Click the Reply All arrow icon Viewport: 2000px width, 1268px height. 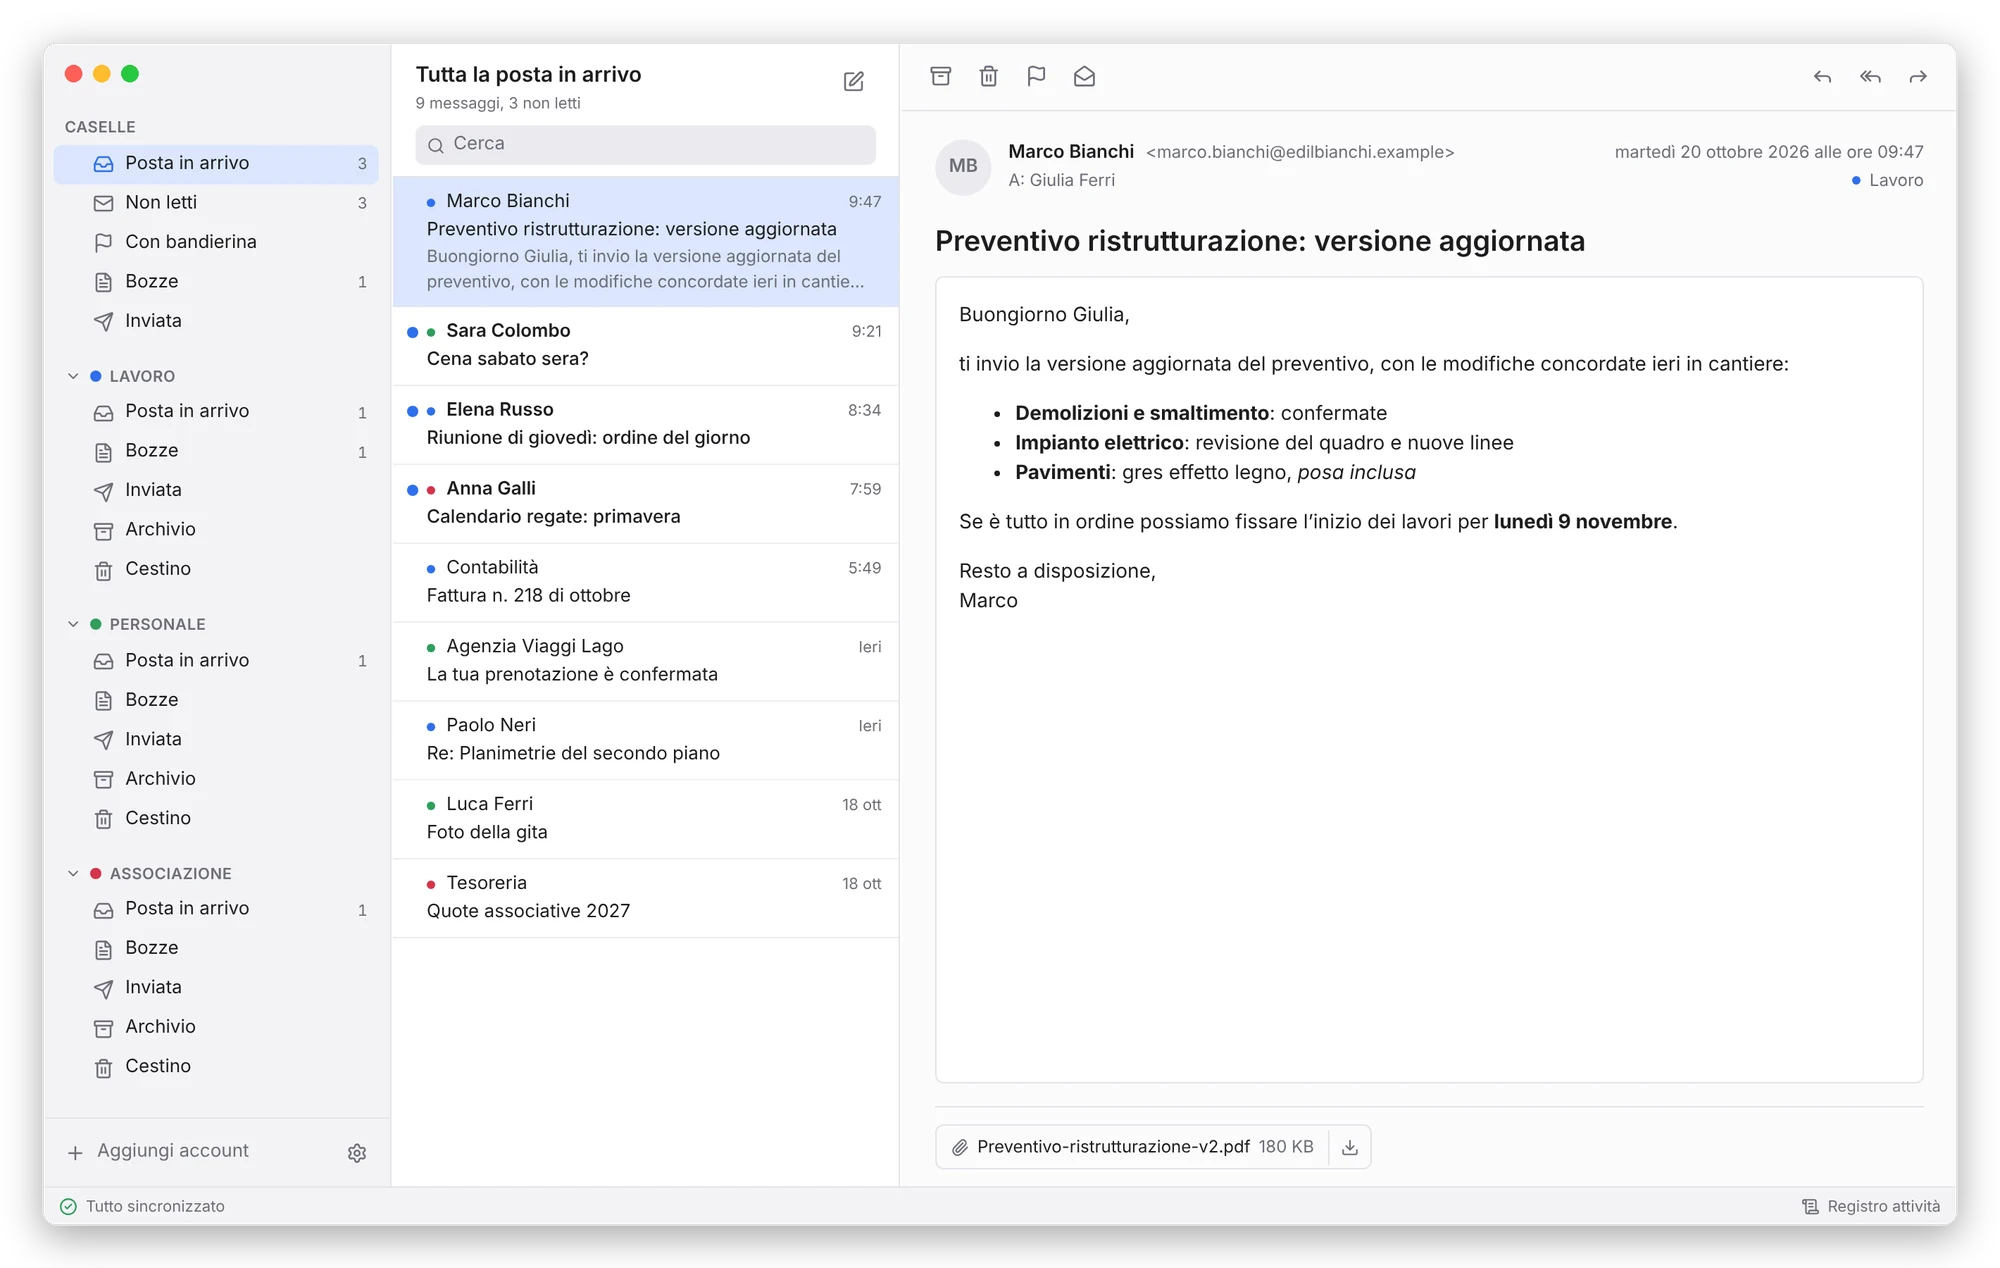[1870, 76]
